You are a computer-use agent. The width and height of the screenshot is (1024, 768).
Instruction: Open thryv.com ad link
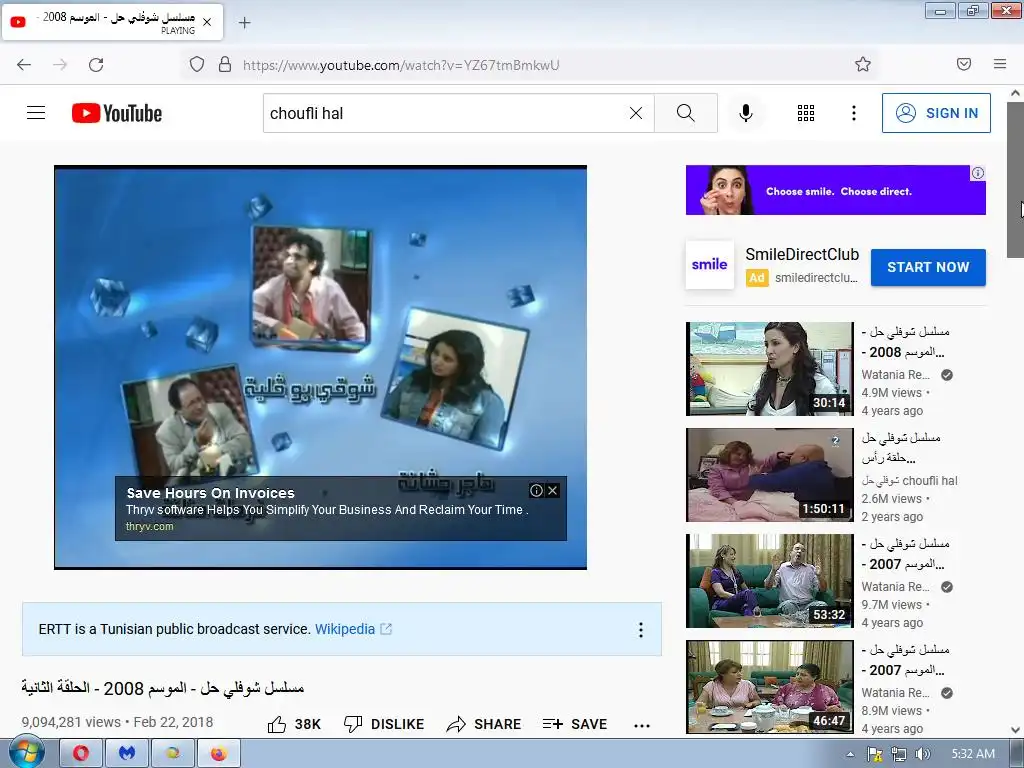[x=150, y=526]
